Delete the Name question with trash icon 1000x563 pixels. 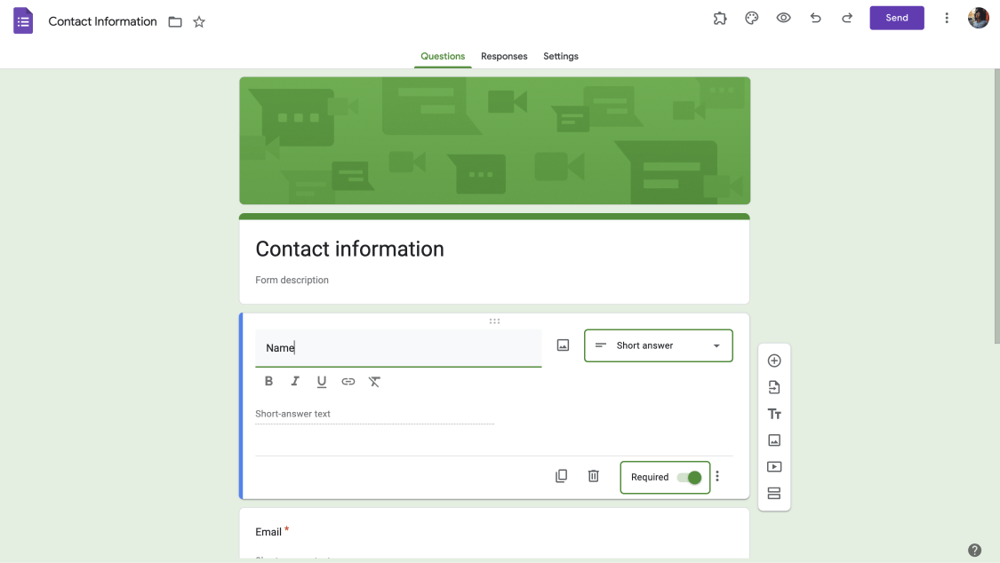click(593, 476)
